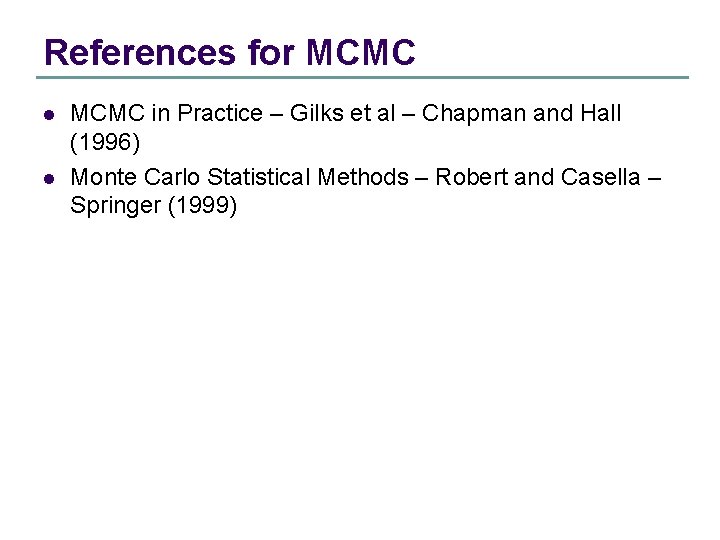The width and height of the screenshot is (720, 540).
Task: Click the horizontal line below the title
Action: 362,78
